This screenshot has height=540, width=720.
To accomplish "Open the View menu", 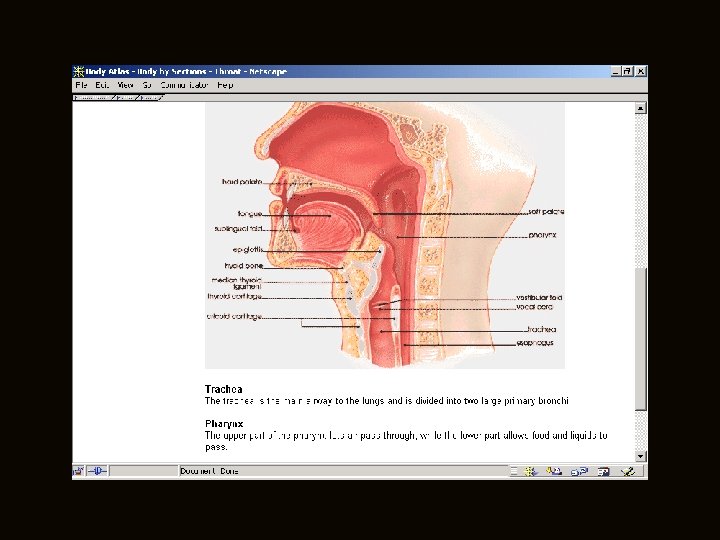I will (125, 85).
